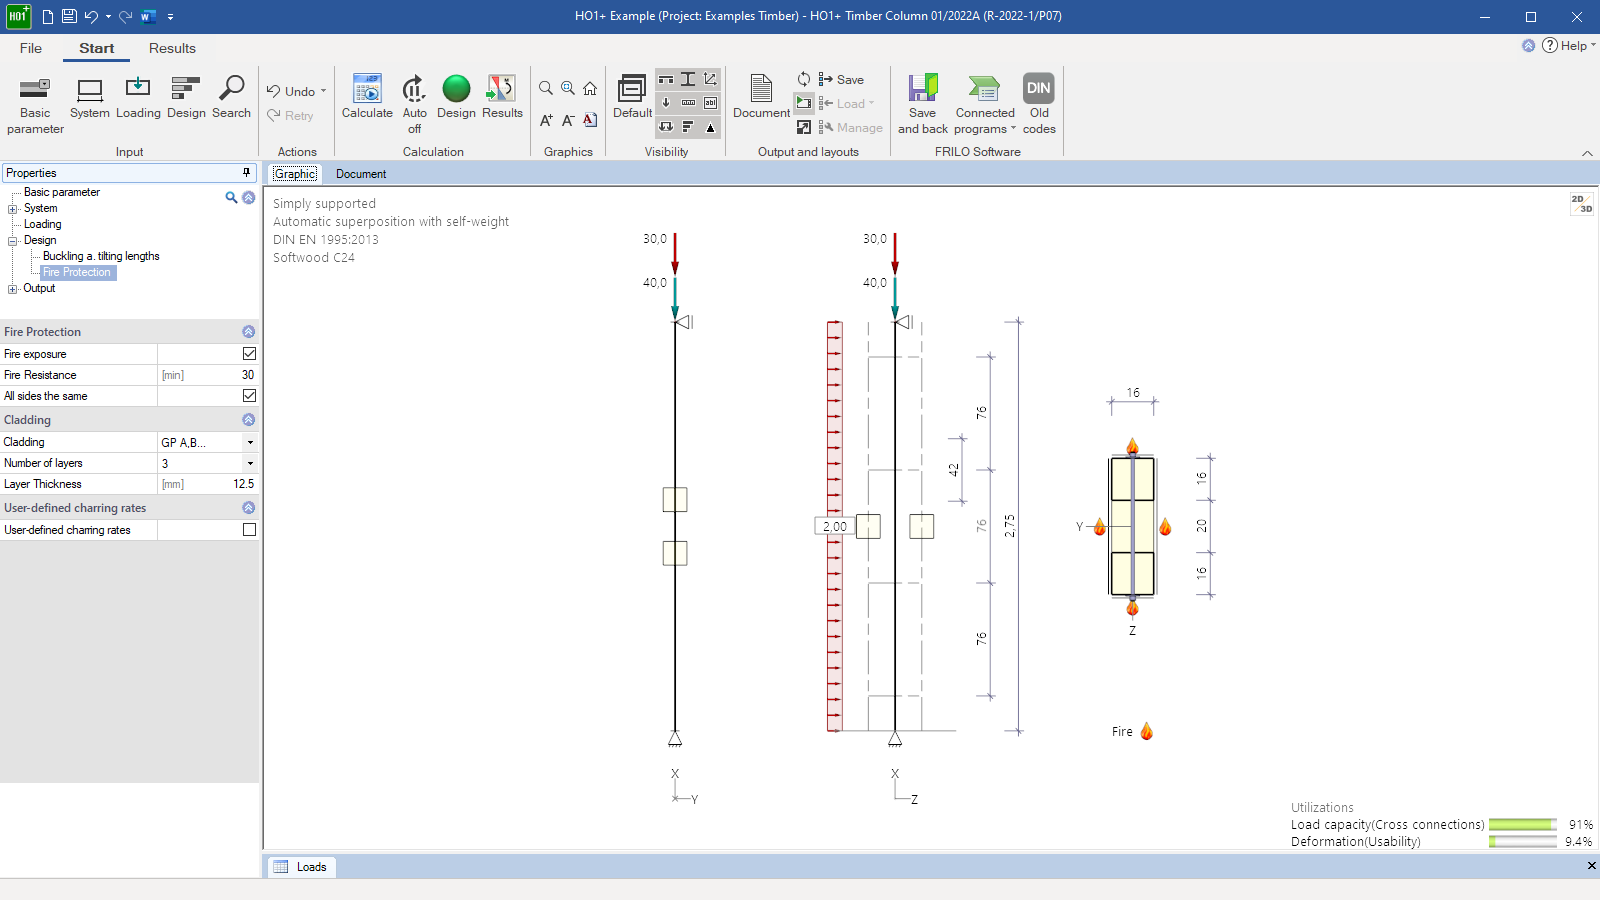The image size is (1600, 900).
Task: Click the green play output icon
Action: click(x=804, y=103)
